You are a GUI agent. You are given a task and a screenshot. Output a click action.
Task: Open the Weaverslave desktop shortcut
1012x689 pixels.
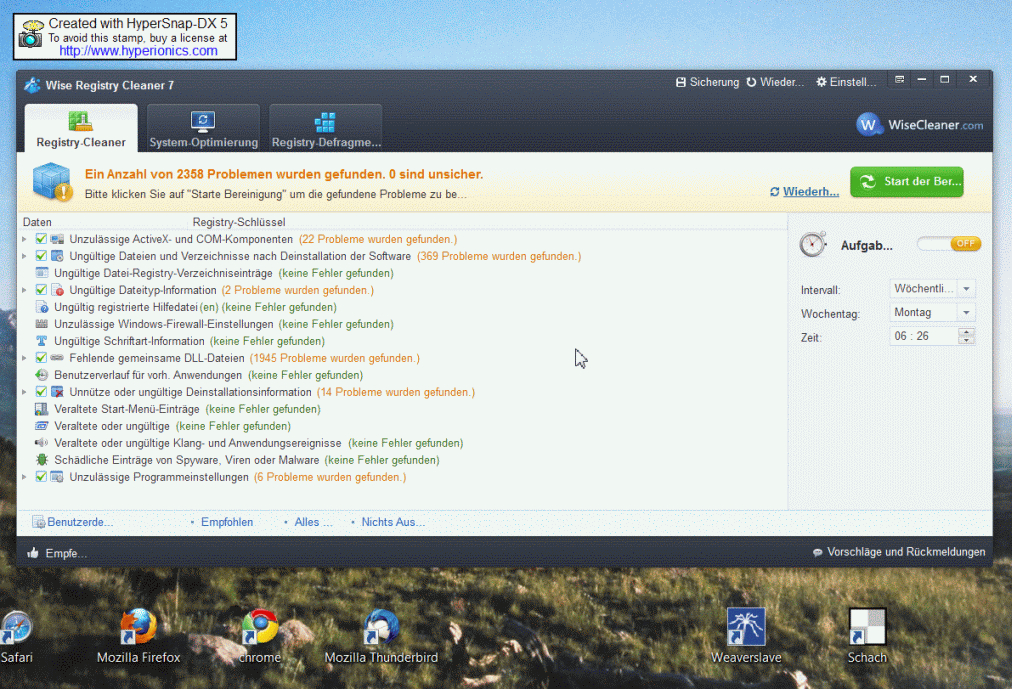746,637
